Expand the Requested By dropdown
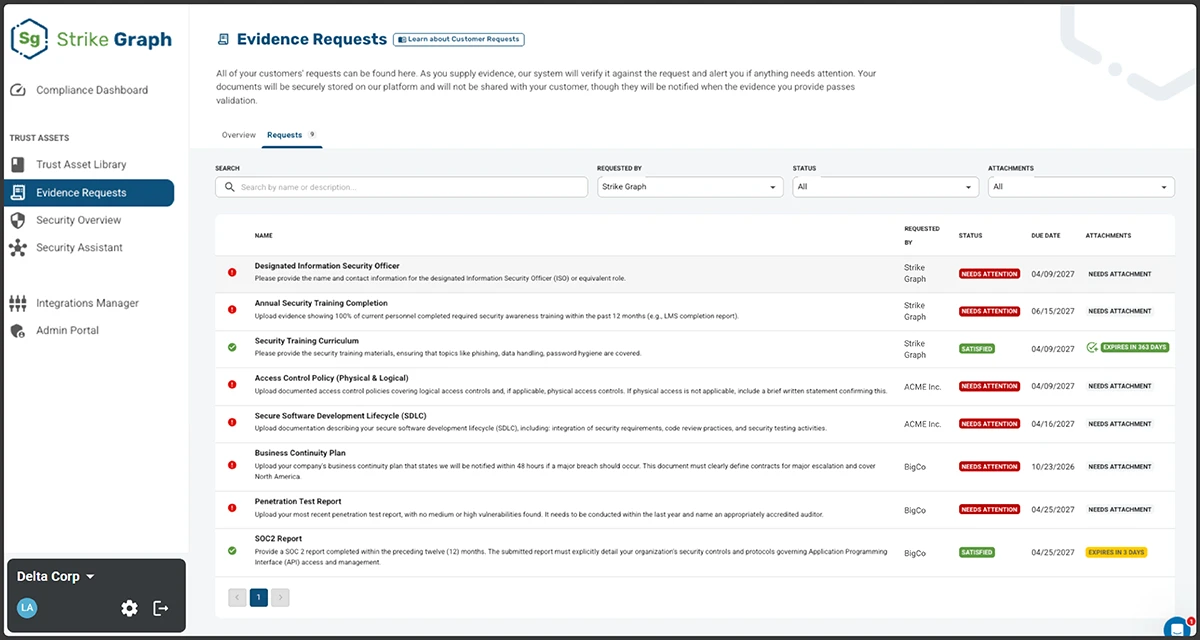This screenshot has height=640, width=1200. pos(689,187)
